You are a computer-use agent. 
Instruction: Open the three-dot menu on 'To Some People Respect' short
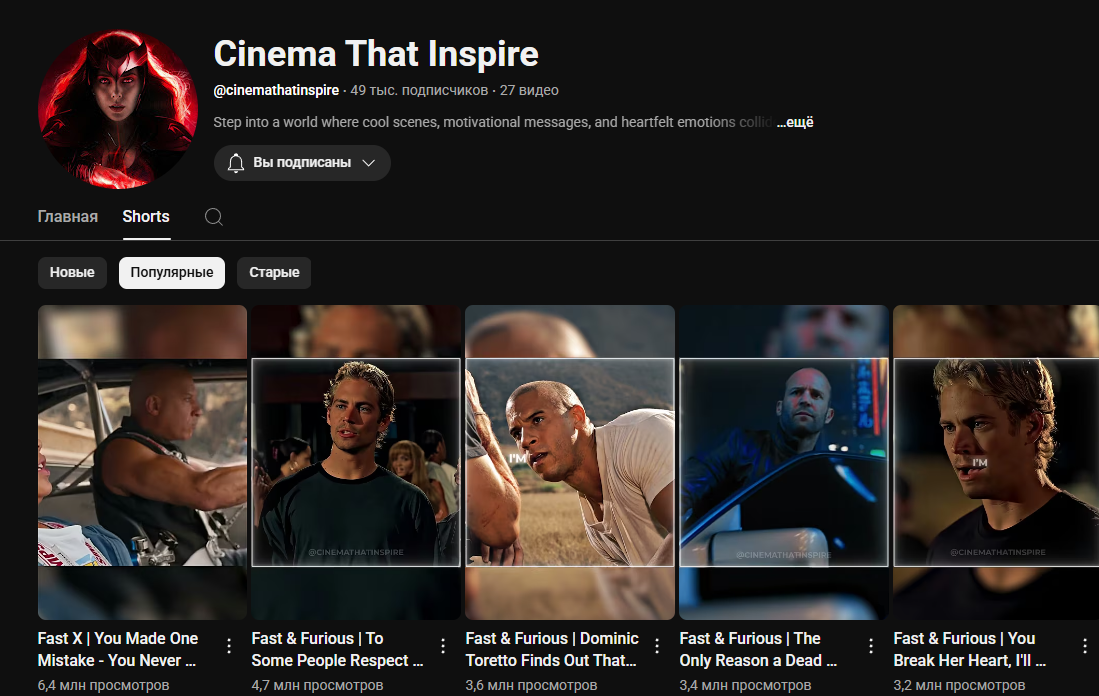coord(442,645)
